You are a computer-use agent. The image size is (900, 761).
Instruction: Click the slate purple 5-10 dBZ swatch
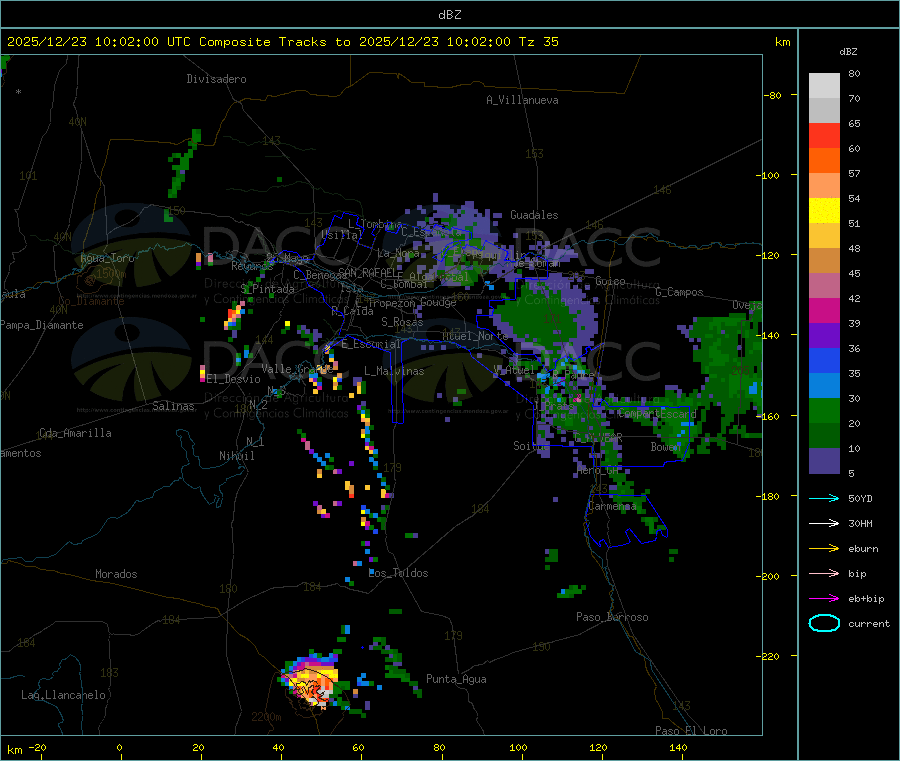pyautogui.click(x=824, y=461)
